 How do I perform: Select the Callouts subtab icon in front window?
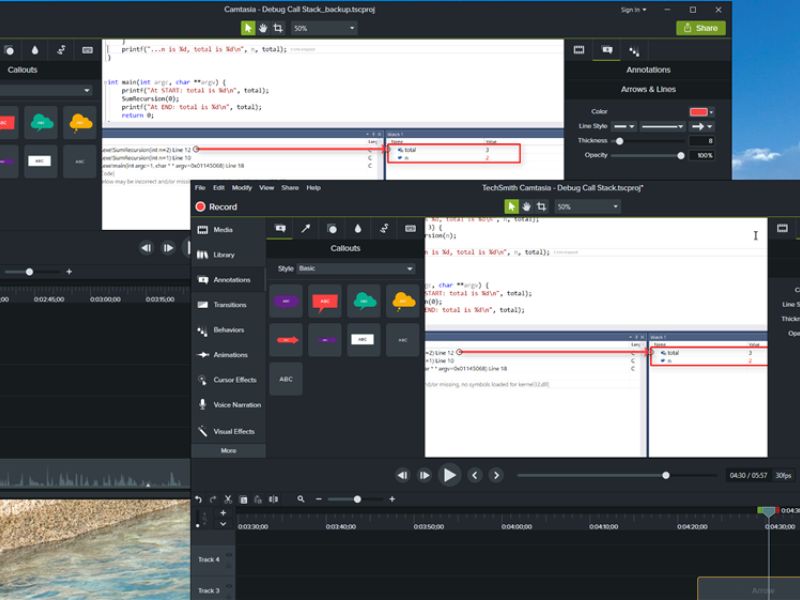[280, 229]
